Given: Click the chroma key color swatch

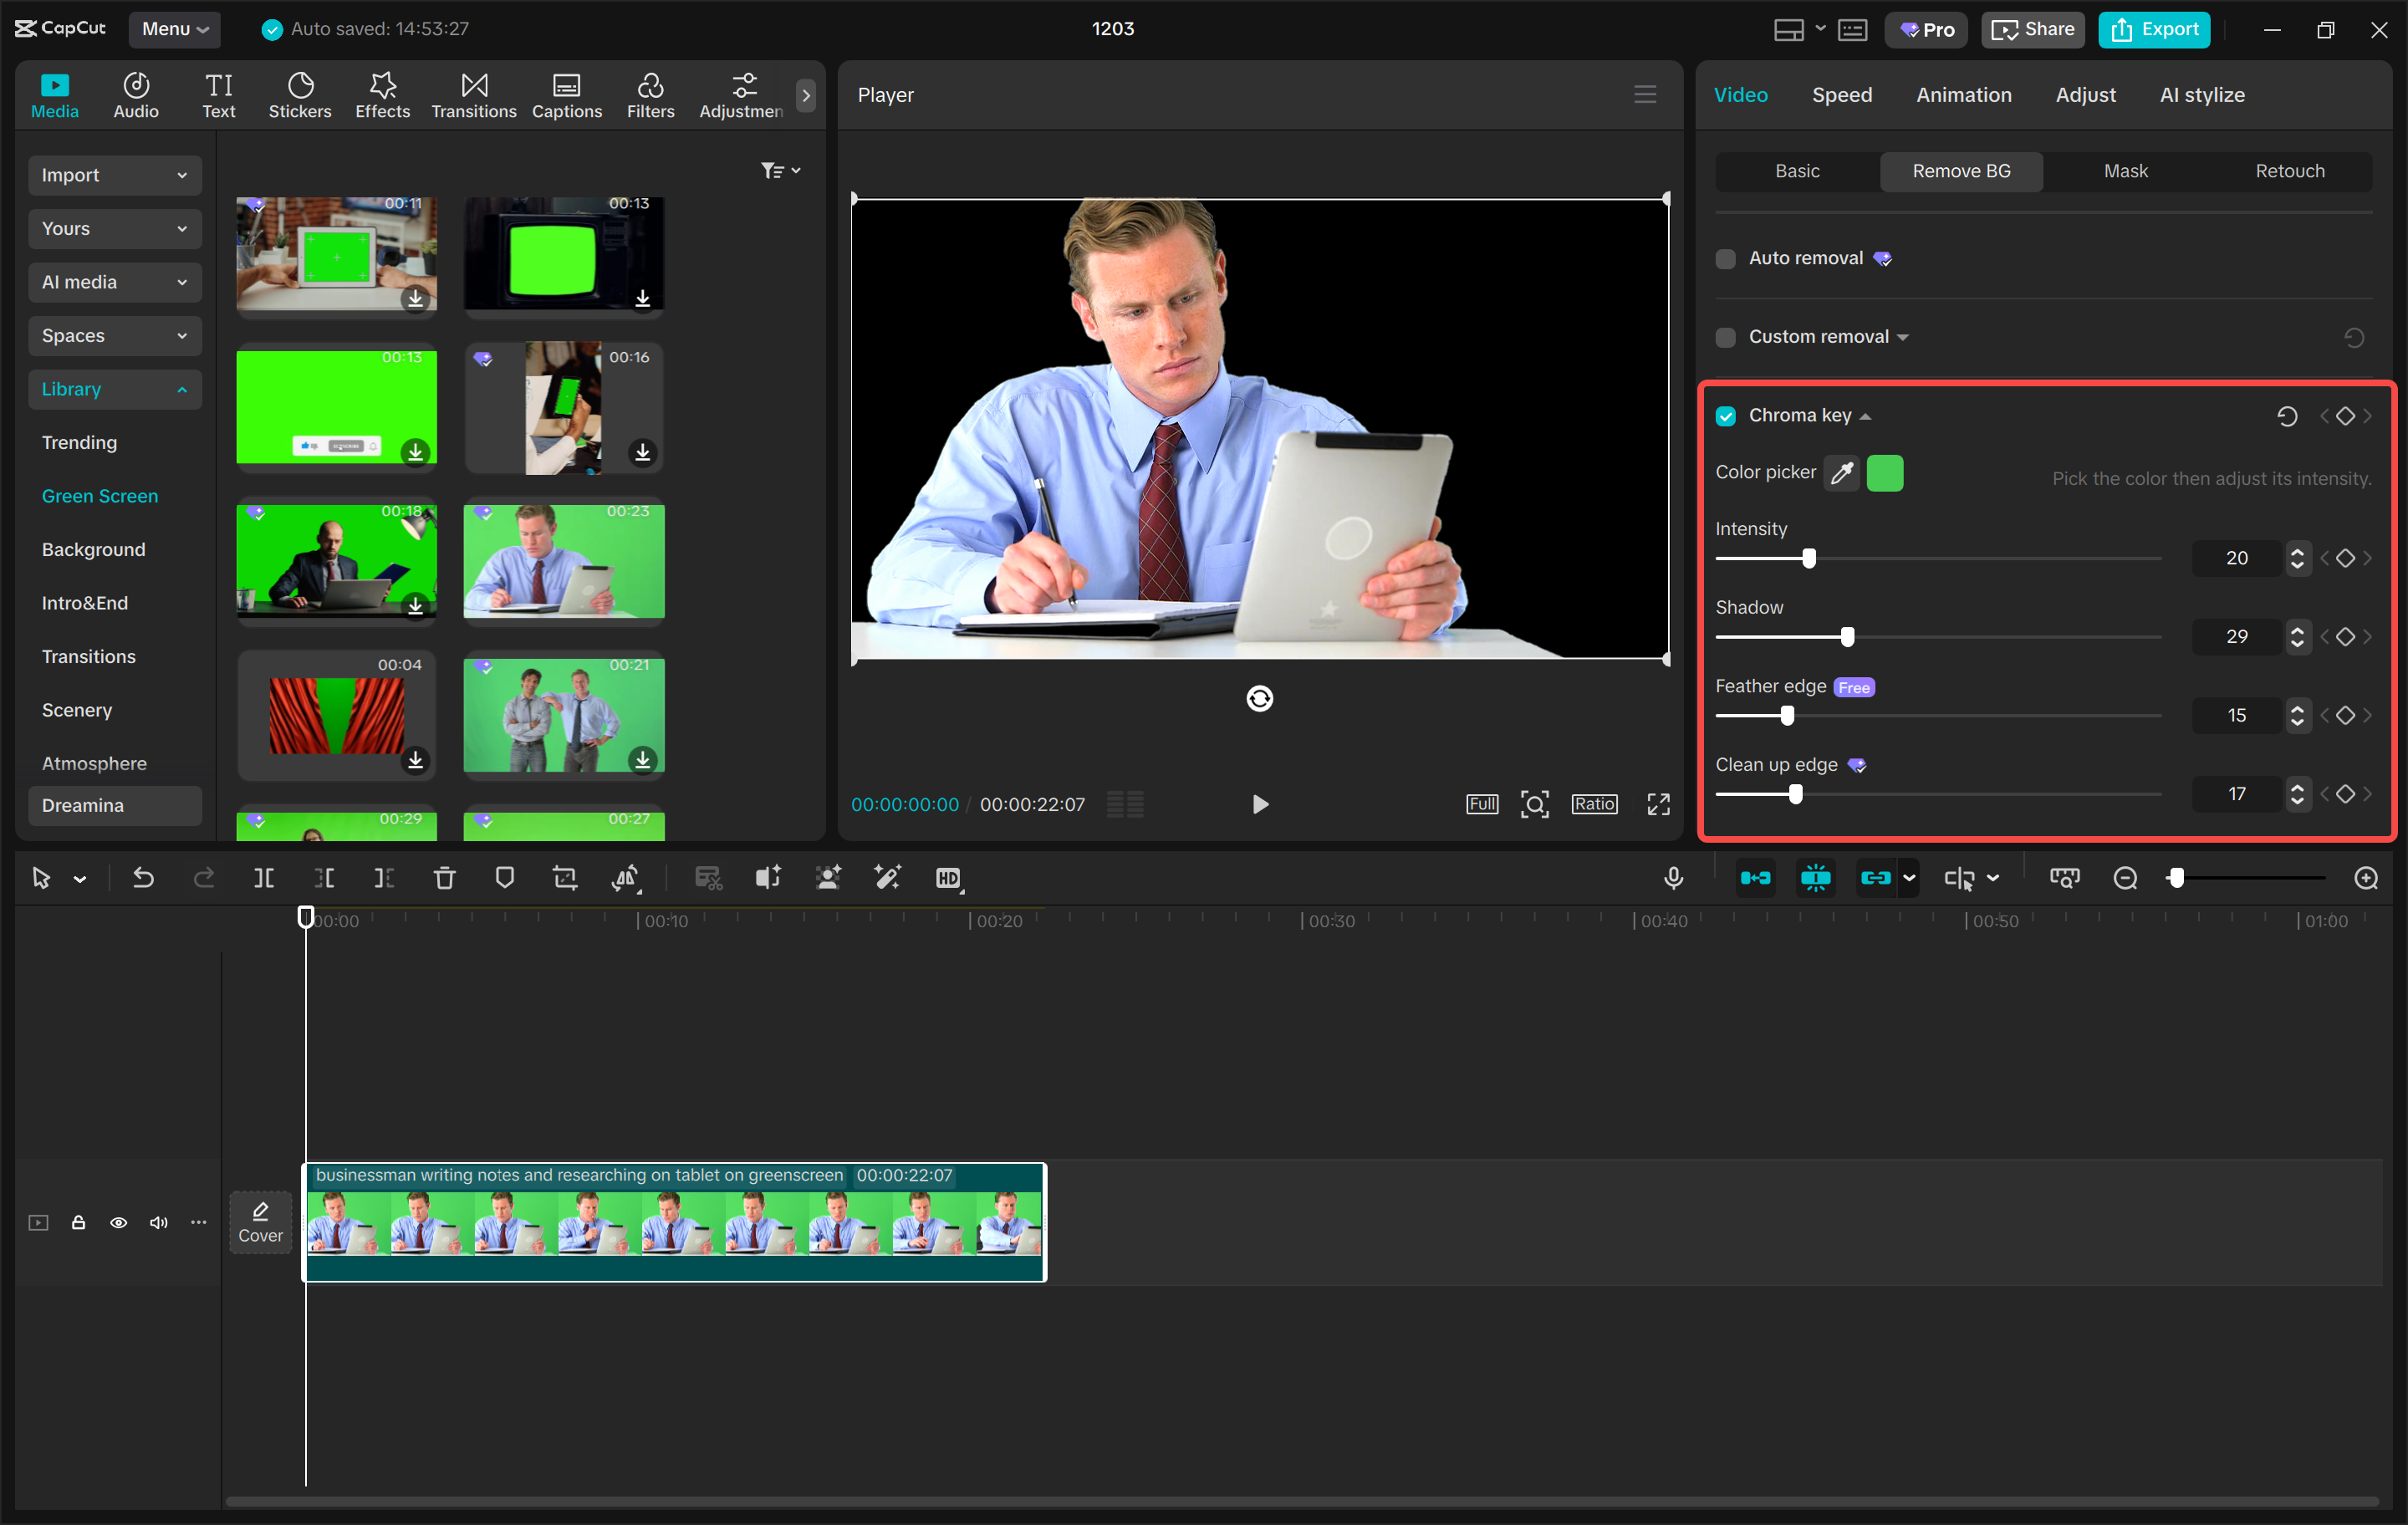Looking at the screenshot, I should 1885,473.
